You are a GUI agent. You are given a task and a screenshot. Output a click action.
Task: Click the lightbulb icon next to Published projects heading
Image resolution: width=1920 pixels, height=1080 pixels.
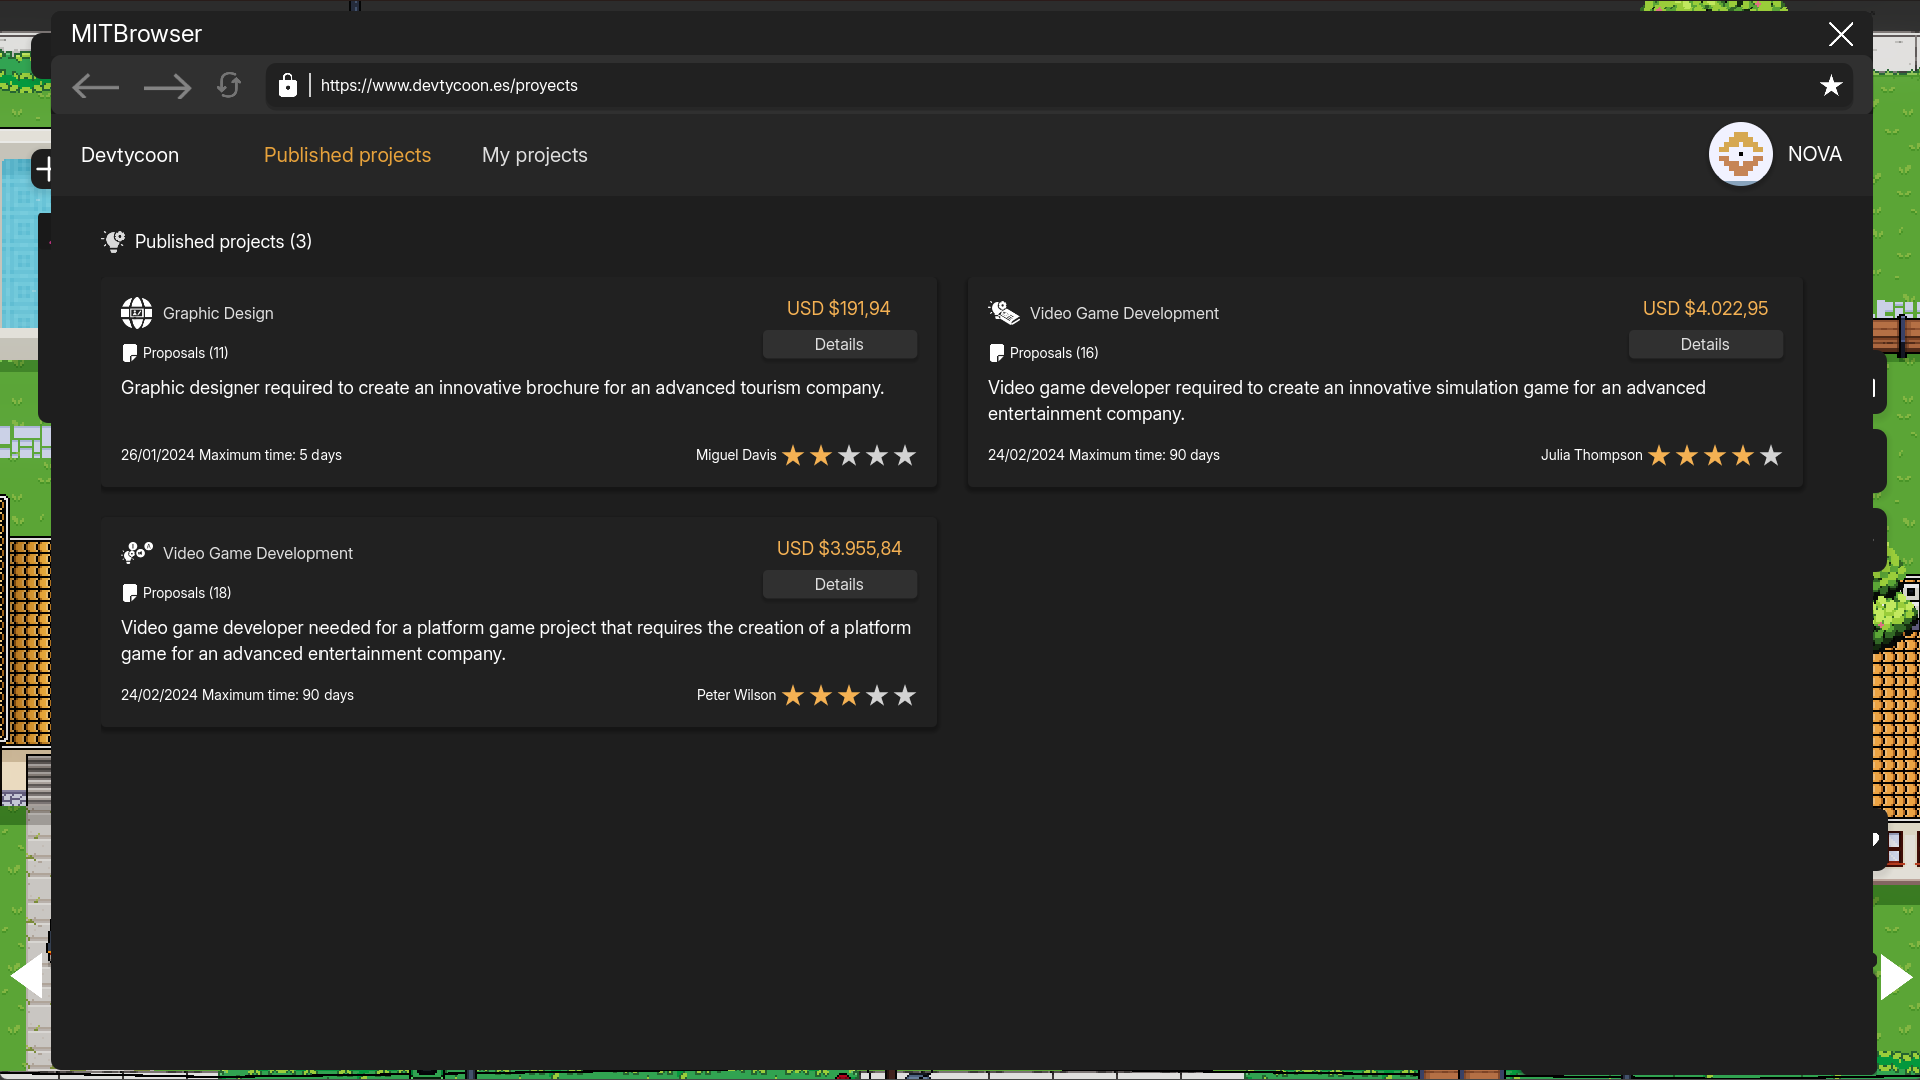(112, 241)
